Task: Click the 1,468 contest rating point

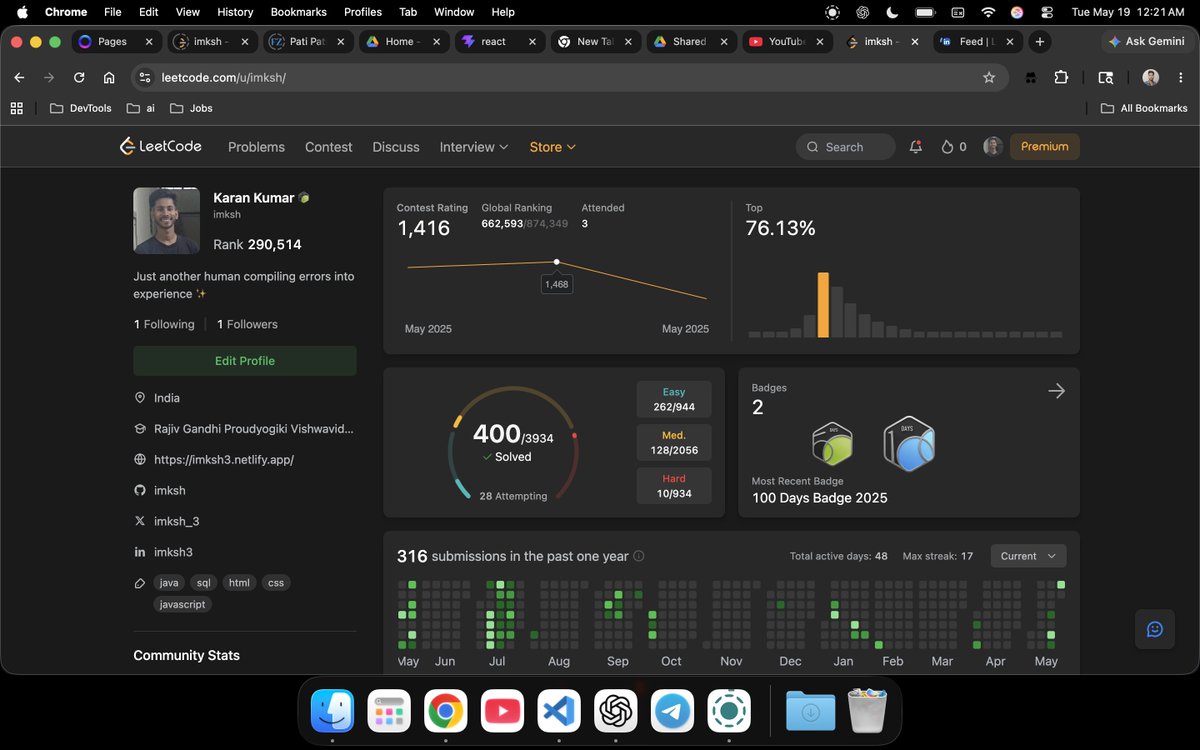Action: tap(556, 262)
